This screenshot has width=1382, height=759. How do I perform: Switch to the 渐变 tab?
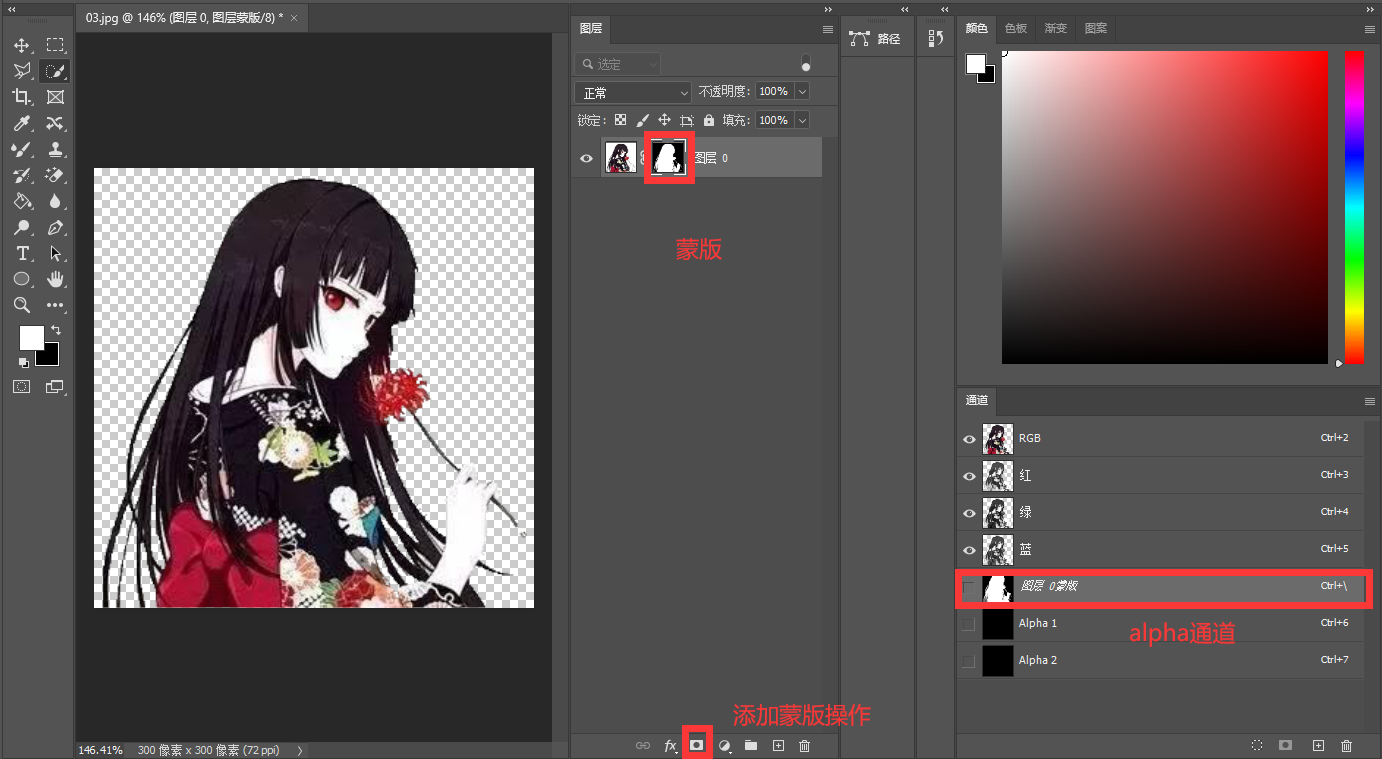pyautogui.click(x=1056, y=28)
